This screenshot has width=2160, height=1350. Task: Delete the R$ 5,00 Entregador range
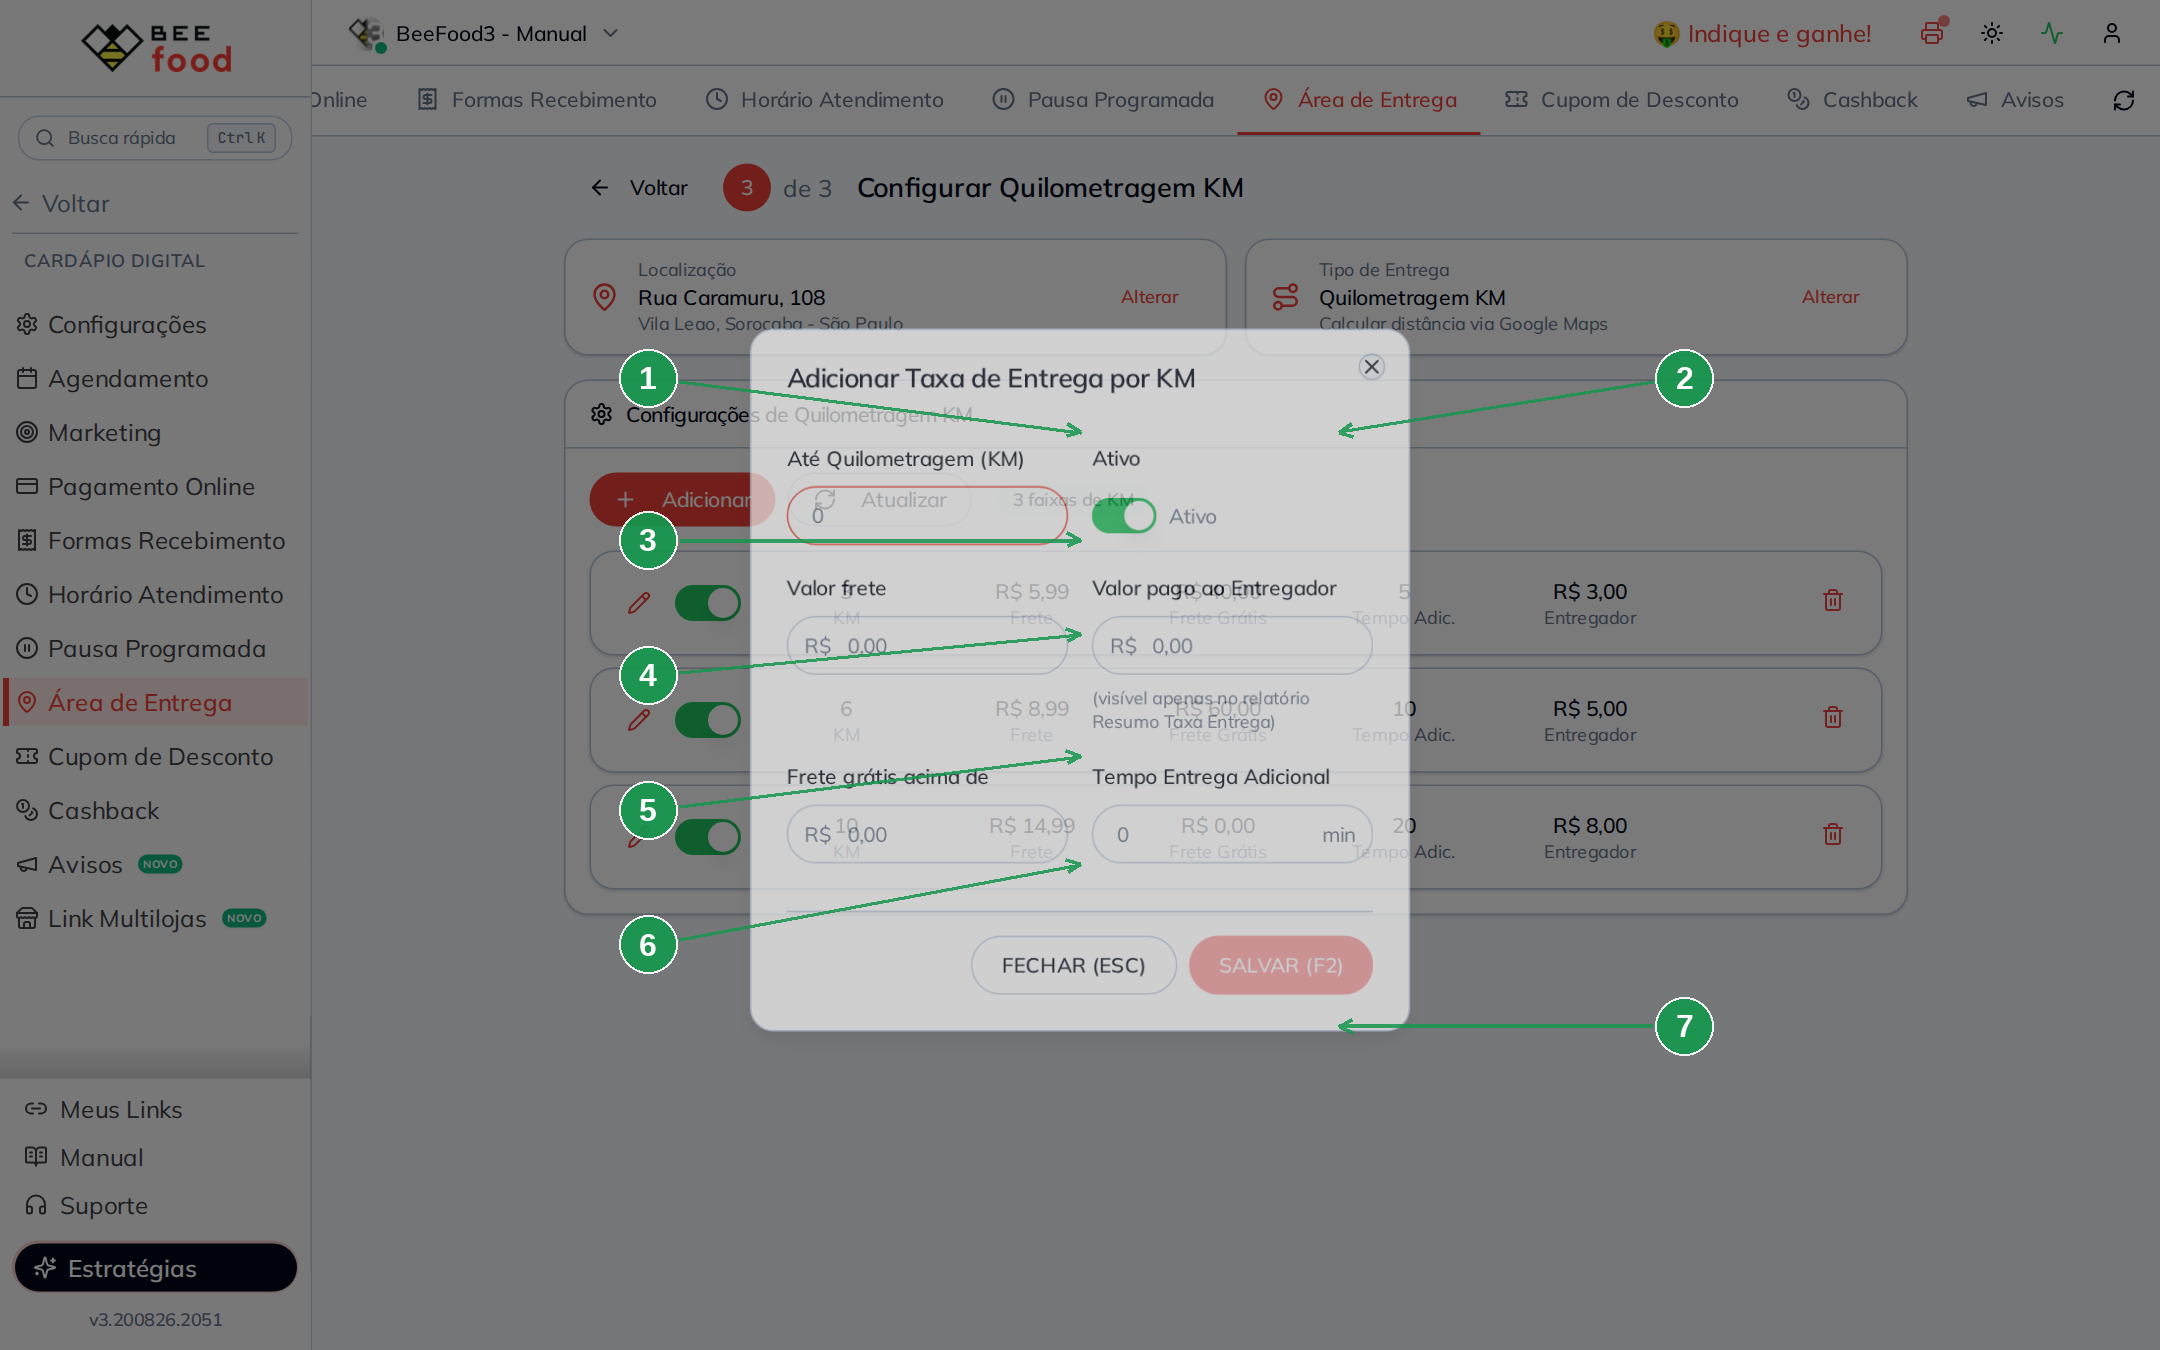click(1833, 717)
